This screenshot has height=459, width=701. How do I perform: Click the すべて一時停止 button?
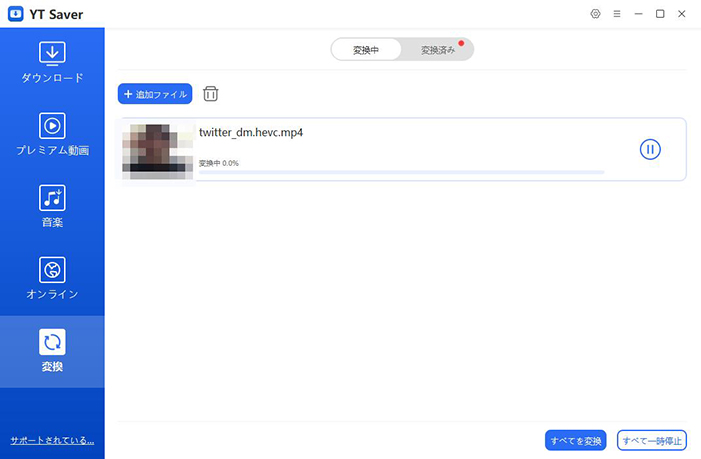coord(652,441)
